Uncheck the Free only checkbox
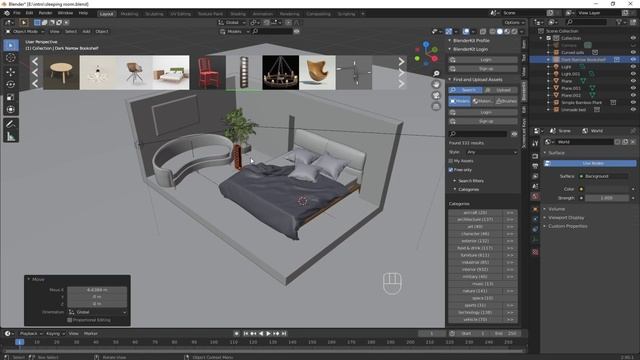The height and width of the screenshot is (360, 640). click(451, 169)
